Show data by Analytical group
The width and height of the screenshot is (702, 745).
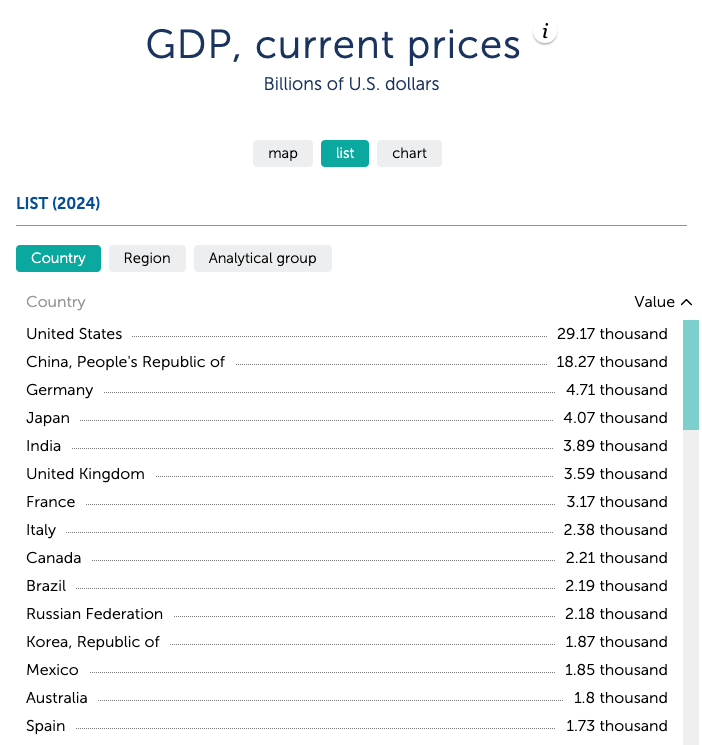click(263, 258)
